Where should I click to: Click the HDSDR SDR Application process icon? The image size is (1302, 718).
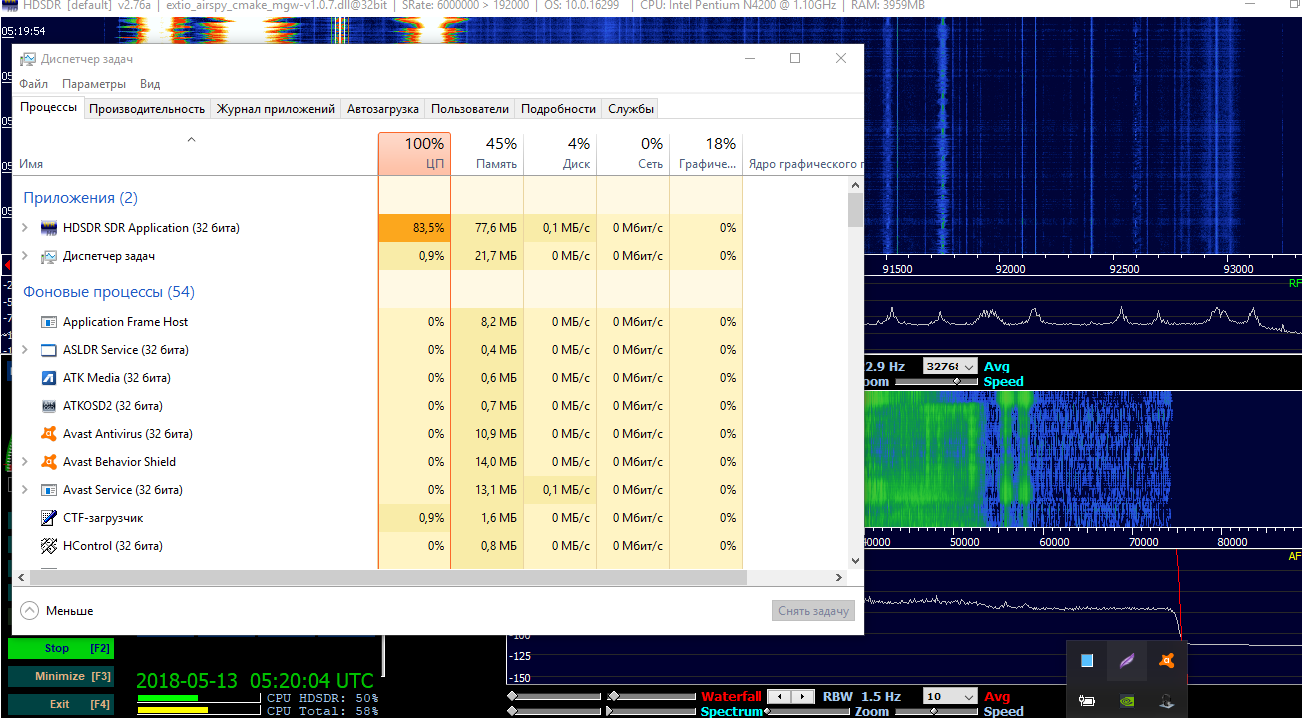[x=49, y=228]
